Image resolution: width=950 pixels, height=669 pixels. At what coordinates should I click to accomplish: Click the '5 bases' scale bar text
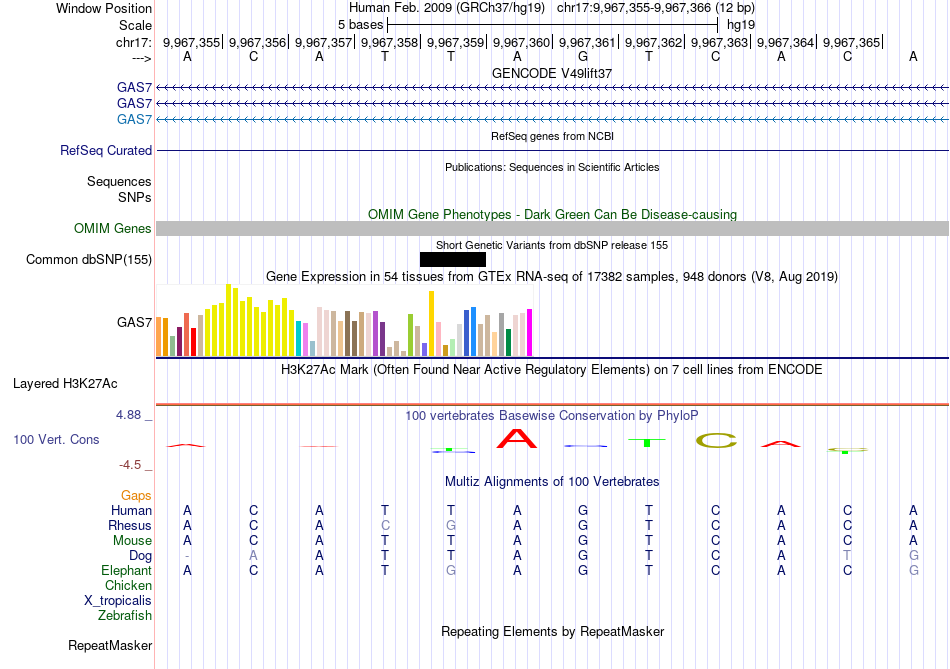(x=360, y=25)
